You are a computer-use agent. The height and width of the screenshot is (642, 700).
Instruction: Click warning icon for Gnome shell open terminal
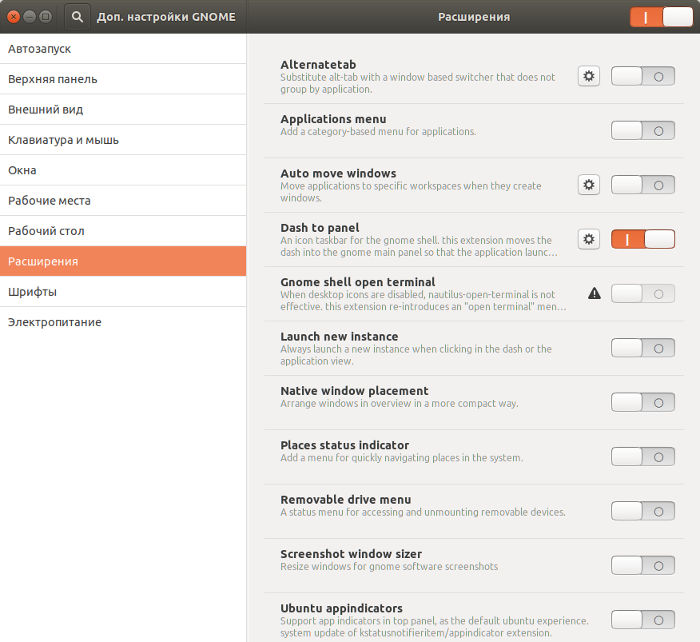pos(594,293)
